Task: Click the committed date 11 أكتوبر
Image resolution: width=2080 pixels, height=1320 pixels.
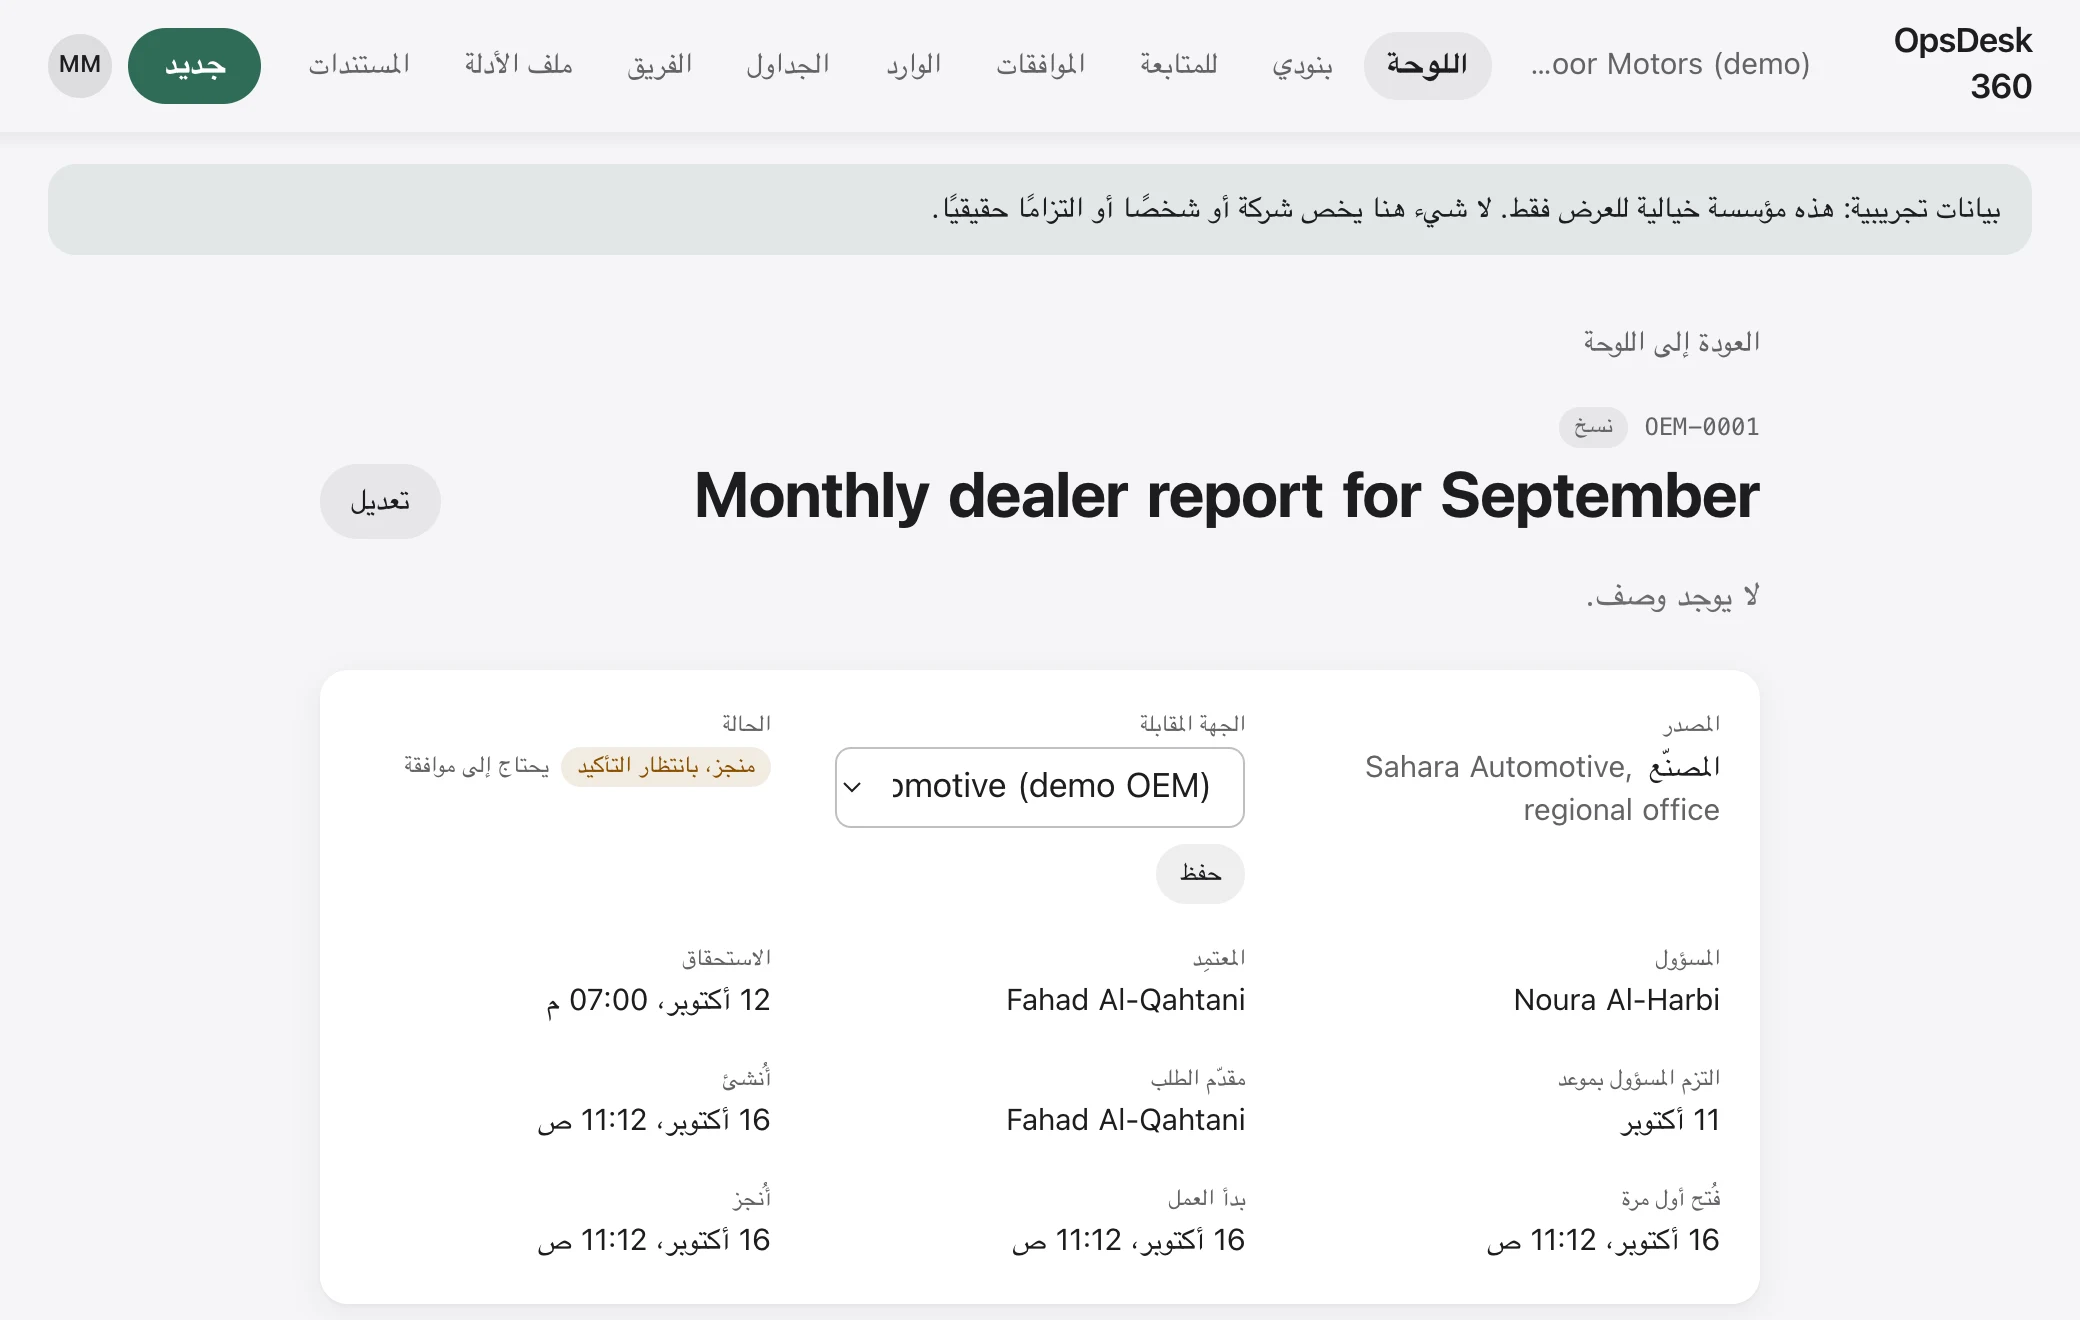Action: [1670, 1120]
